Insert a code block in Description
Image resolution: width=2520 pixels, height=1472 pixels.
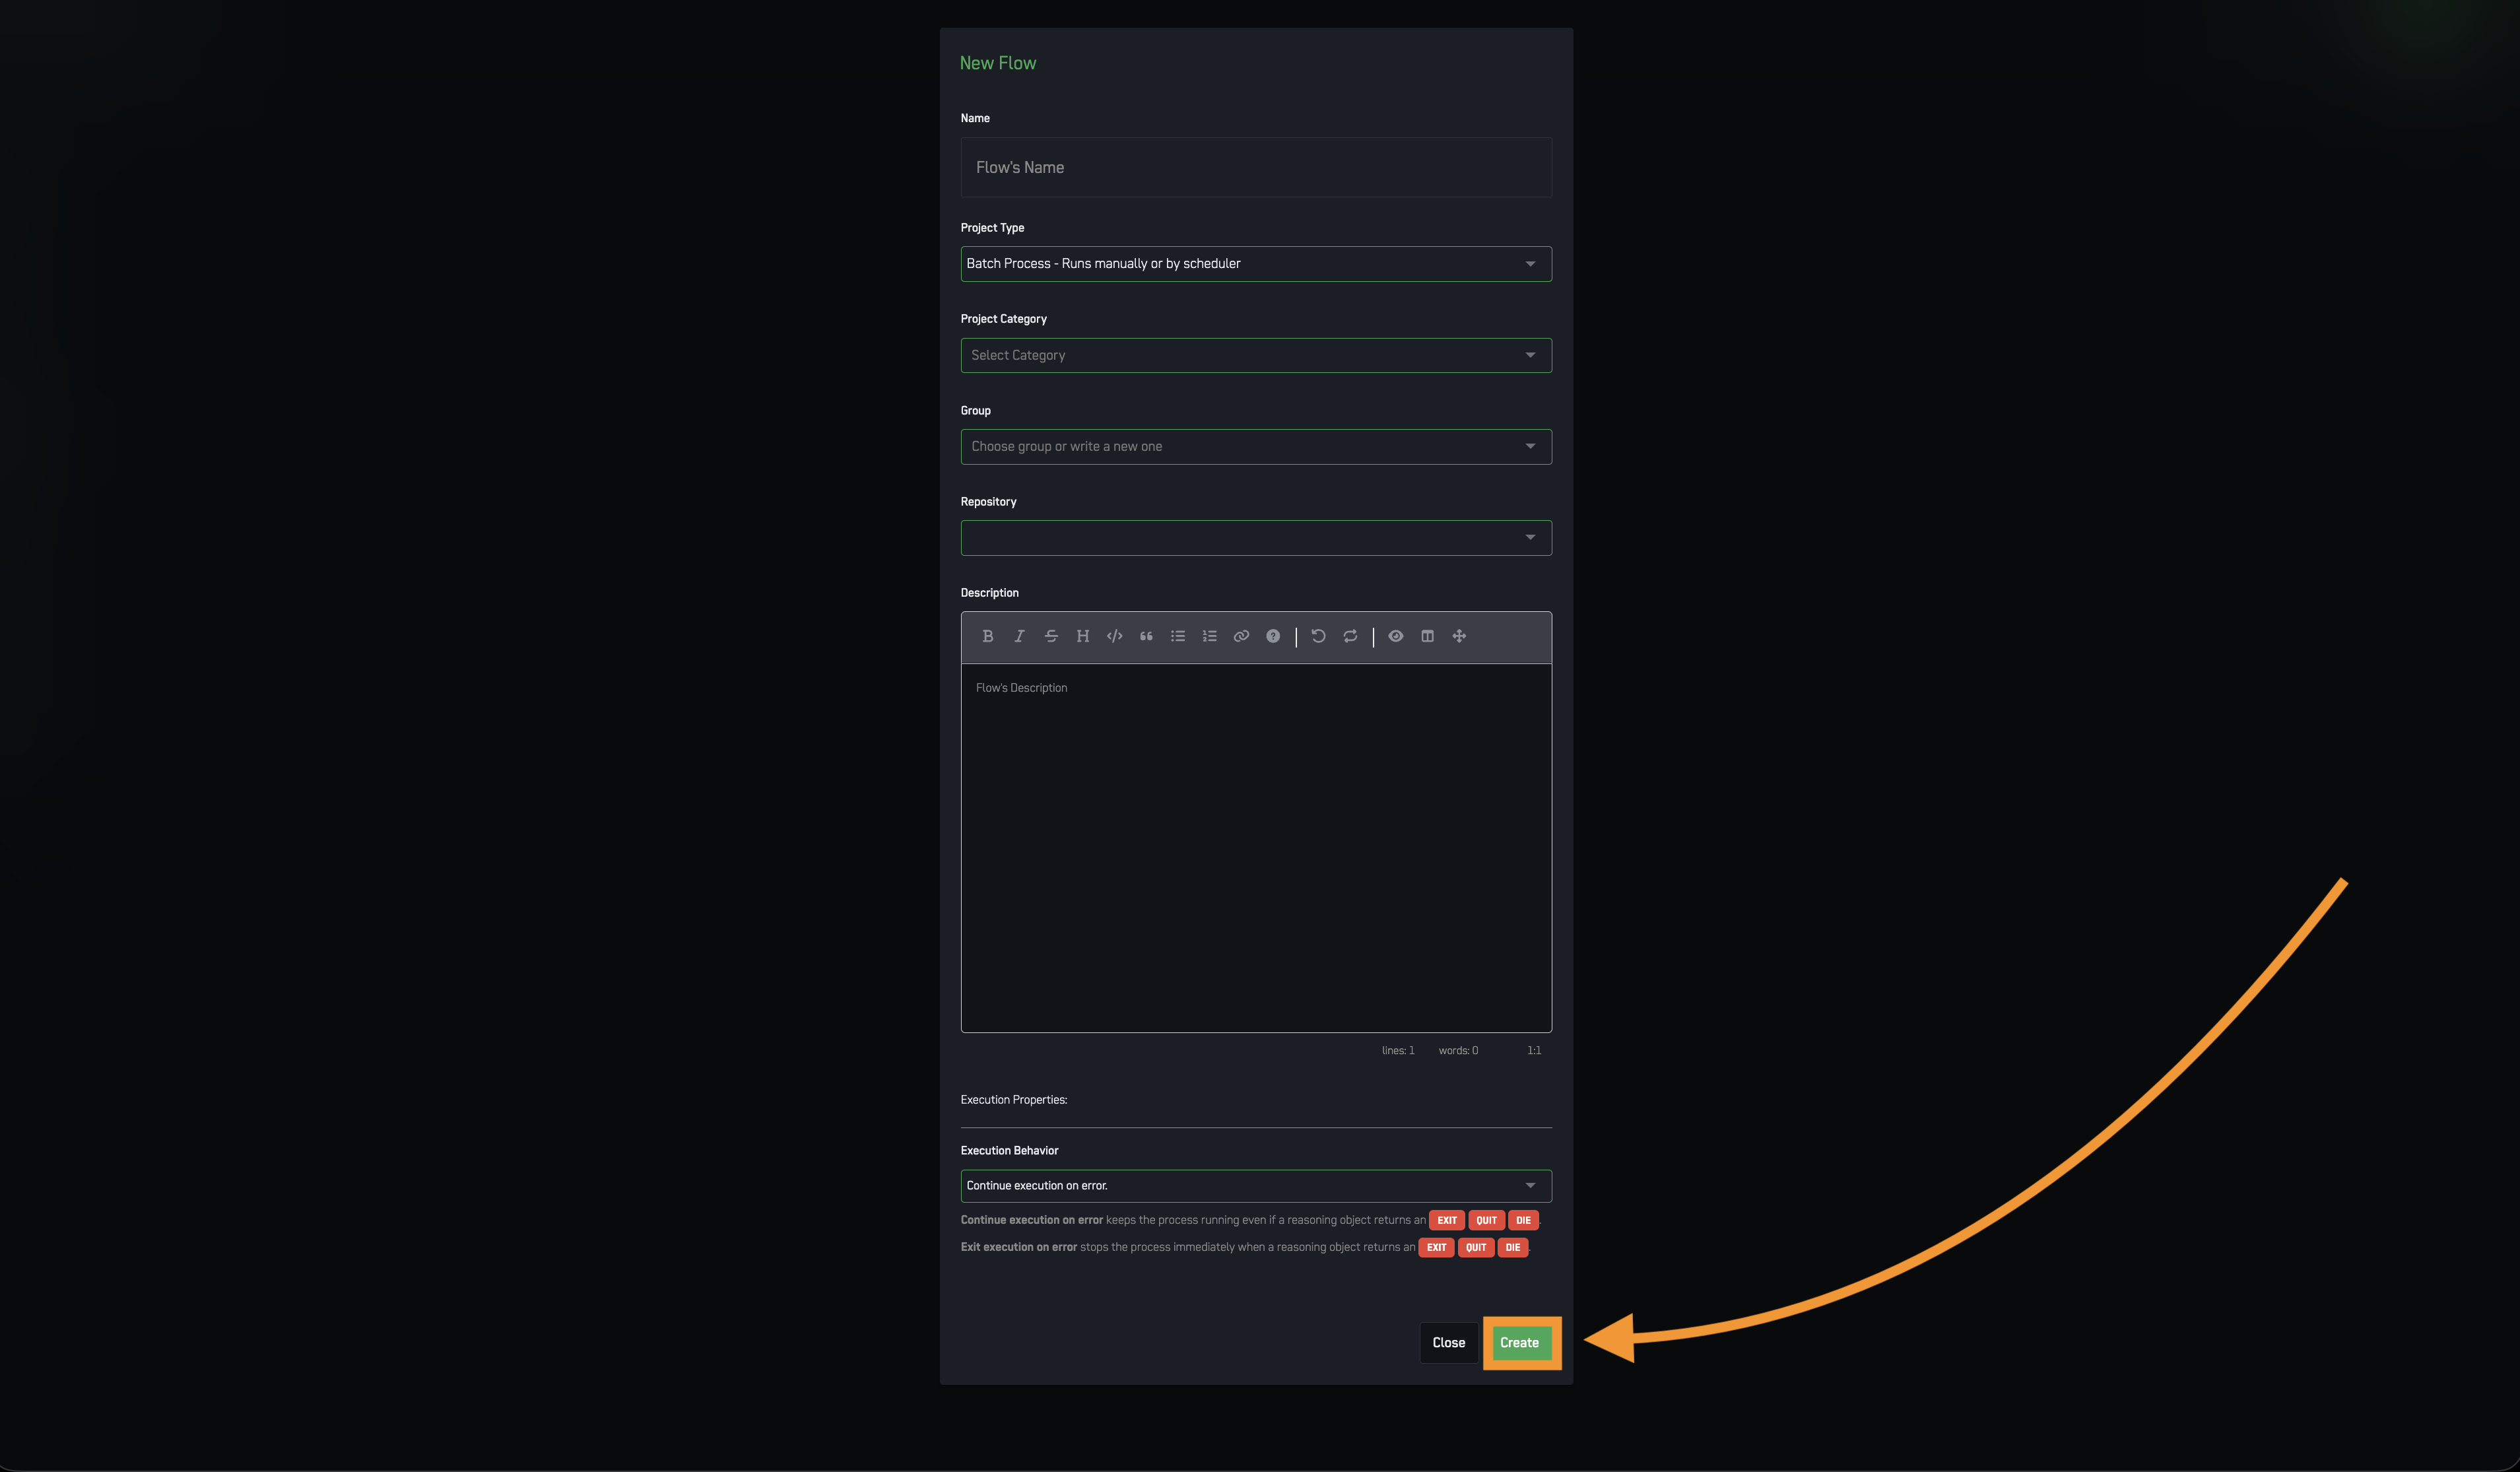pyautogui.click(x=1115, y=636)
